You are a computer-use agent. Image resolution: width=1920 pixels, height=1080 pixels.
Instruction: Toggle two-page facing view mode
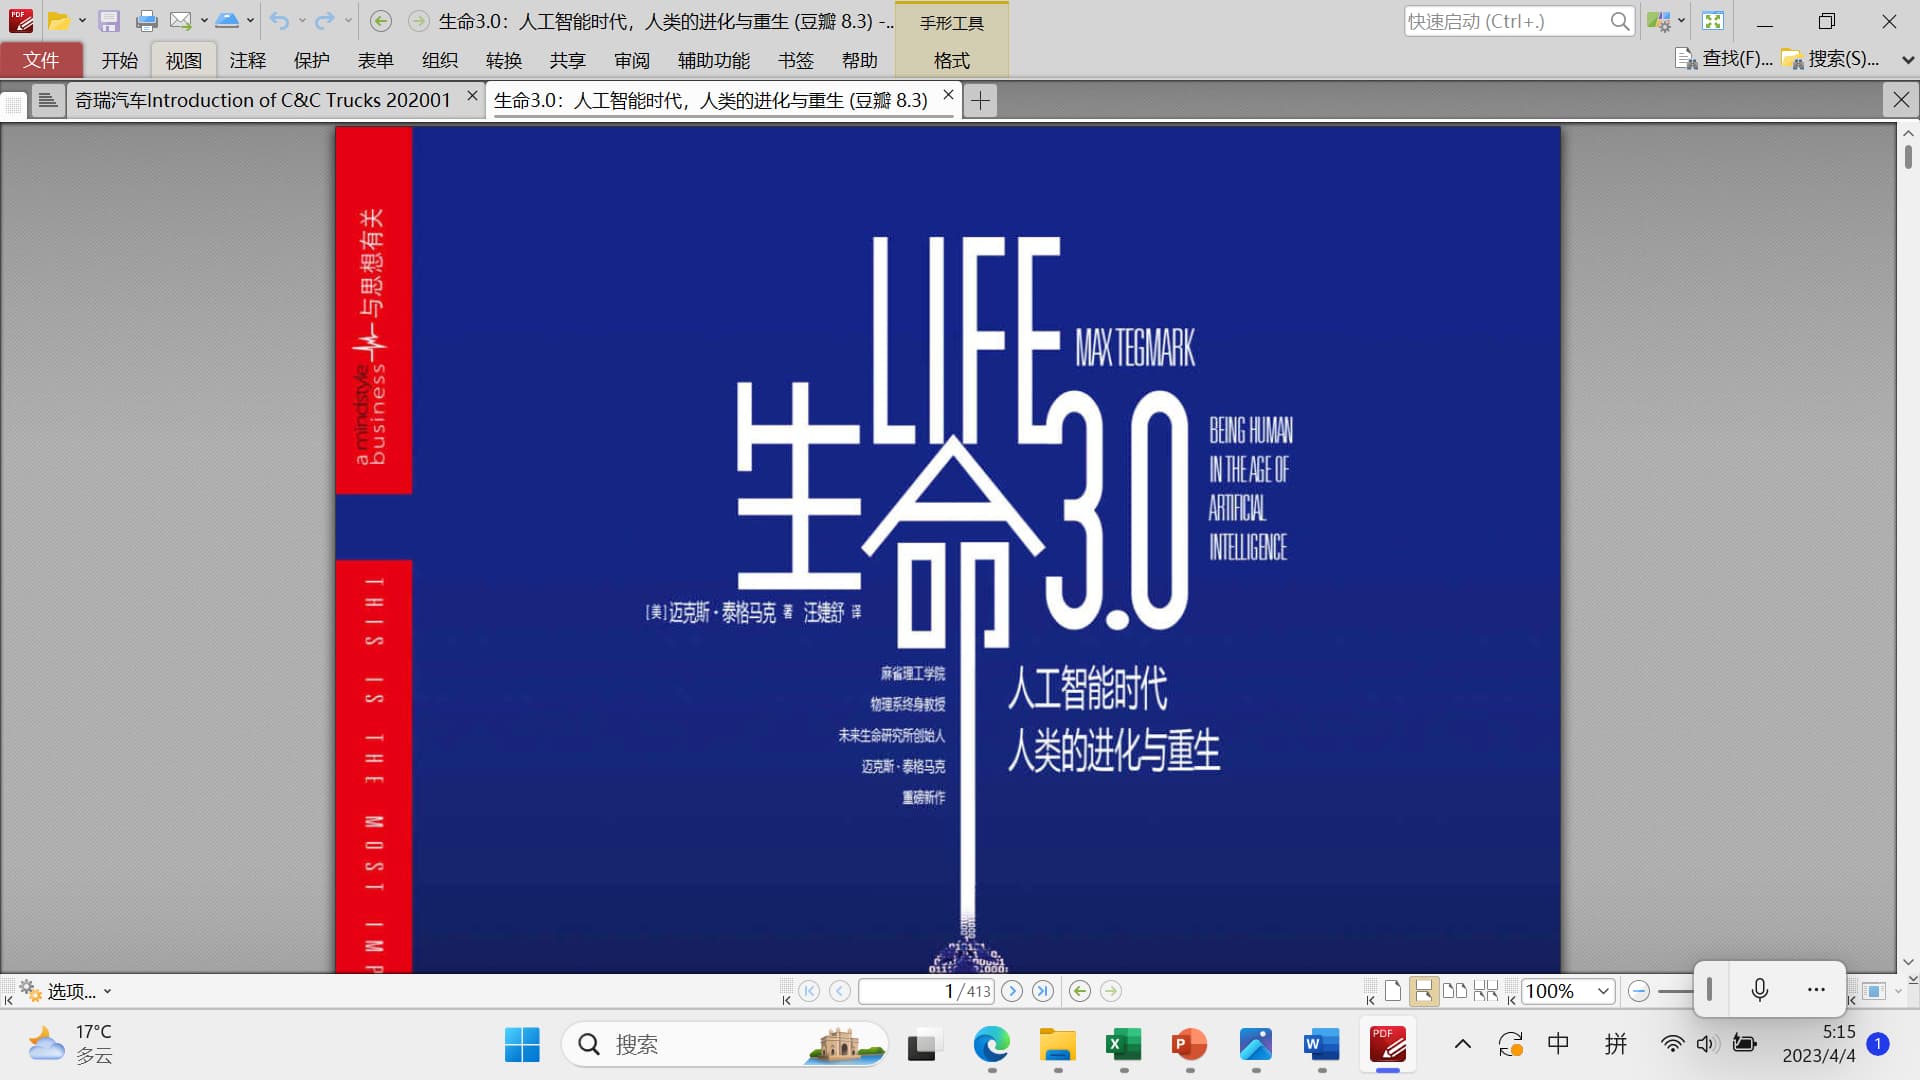(1454, 991)
